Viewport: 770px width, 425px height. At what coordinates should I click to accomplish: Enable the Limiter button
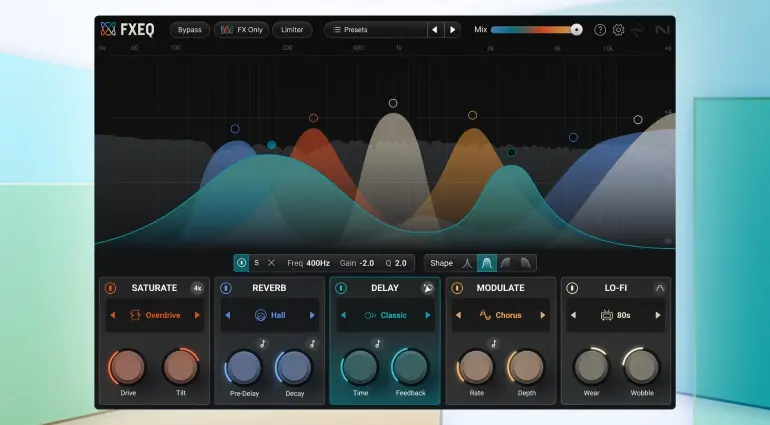point(292,30)
